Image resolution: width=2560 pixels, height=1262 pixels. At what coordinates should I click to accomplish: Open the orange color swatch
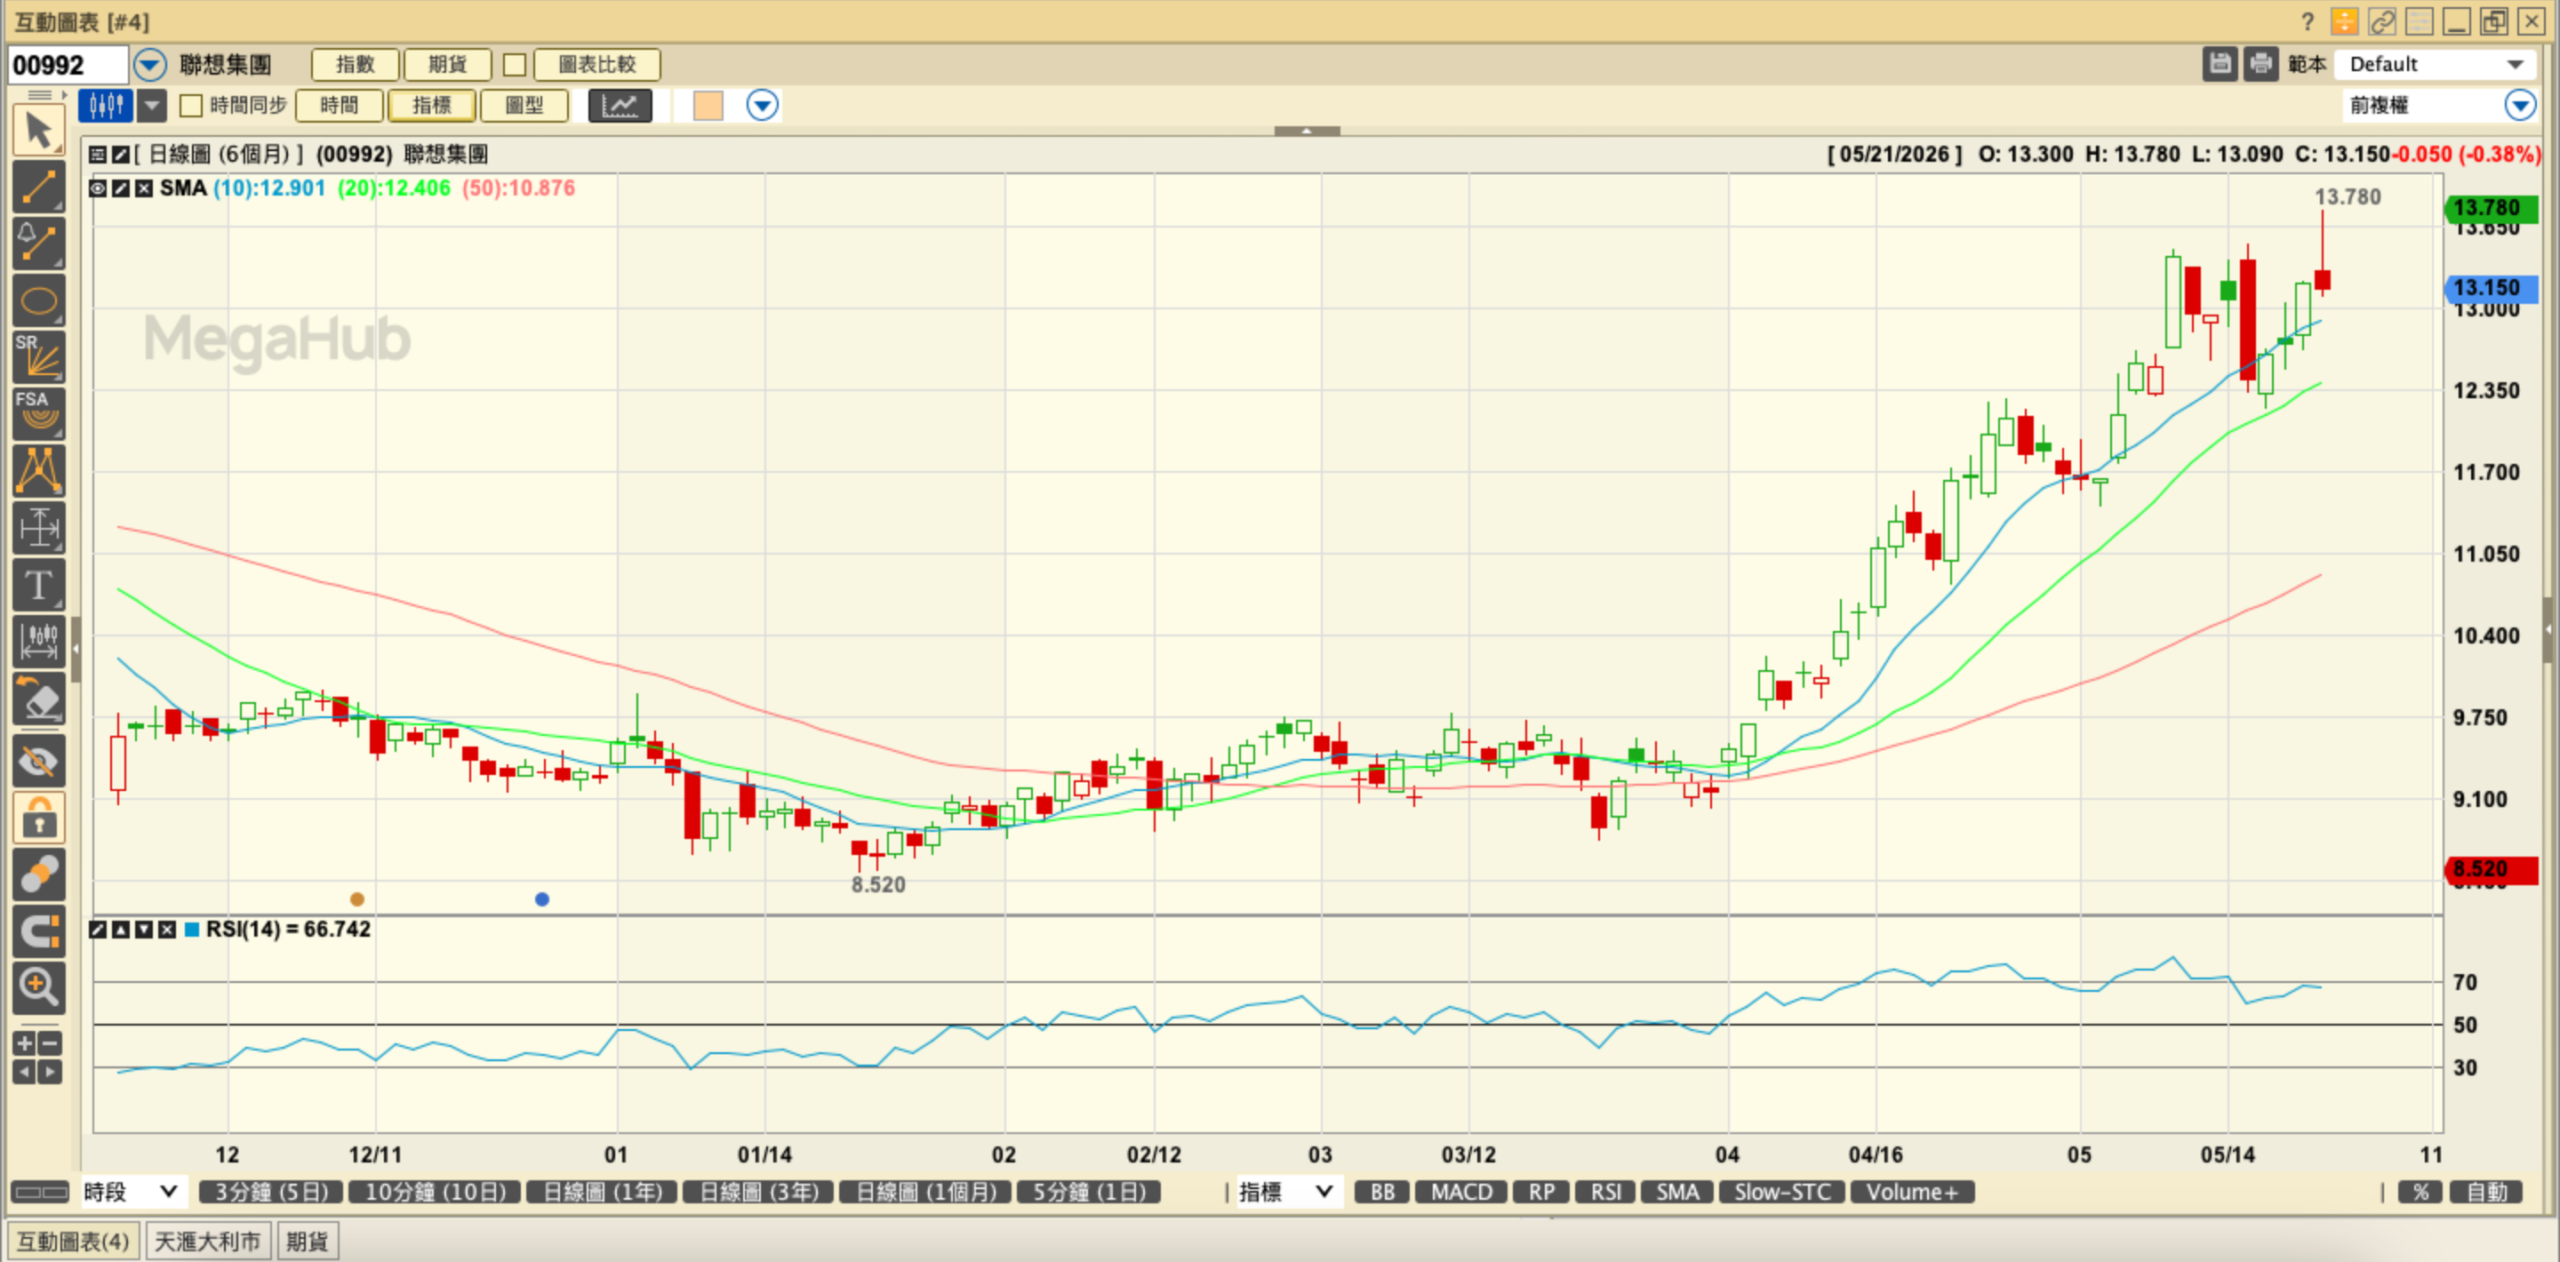click(x=708, y=105)
